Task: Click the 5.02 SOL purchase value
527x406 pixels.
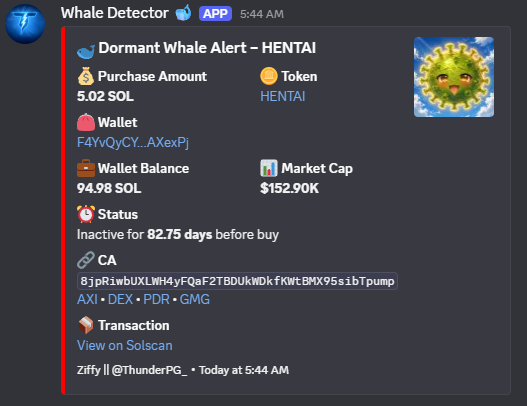Action: tap(105, 96)
